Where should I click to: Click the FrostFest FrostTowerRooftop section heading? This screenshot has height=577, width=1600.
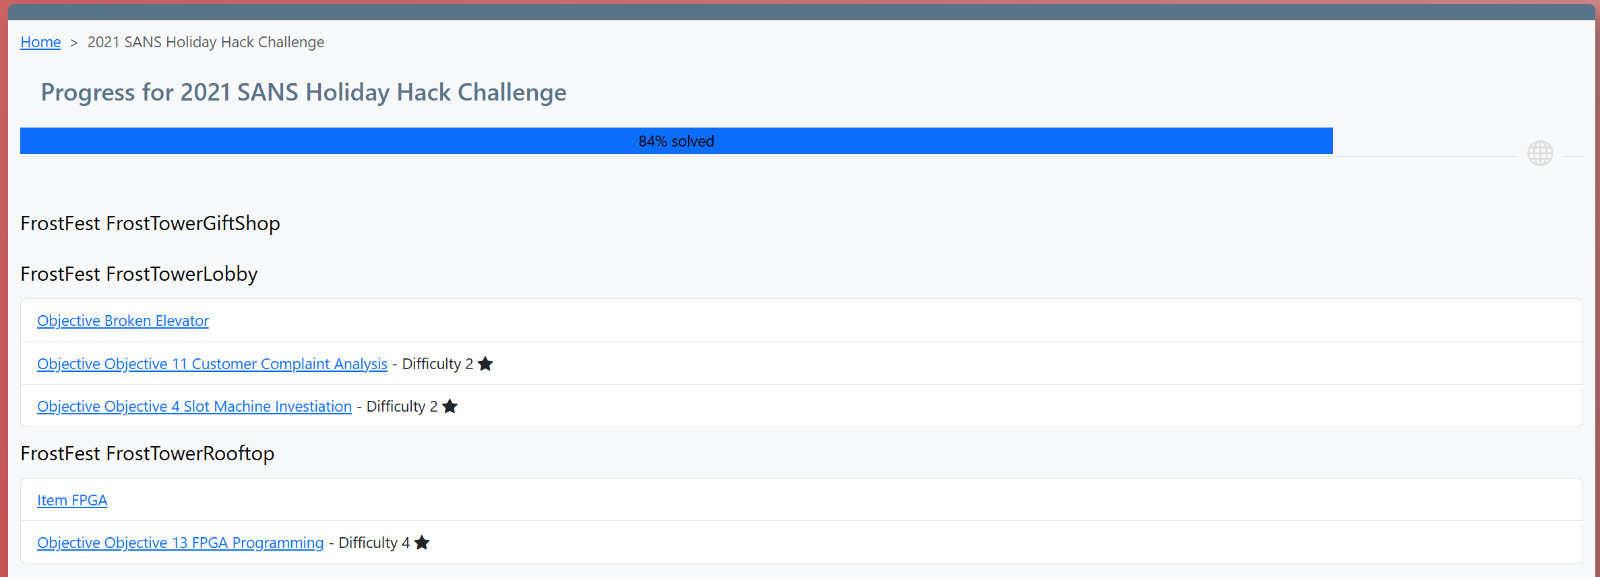tap(147, 454)
